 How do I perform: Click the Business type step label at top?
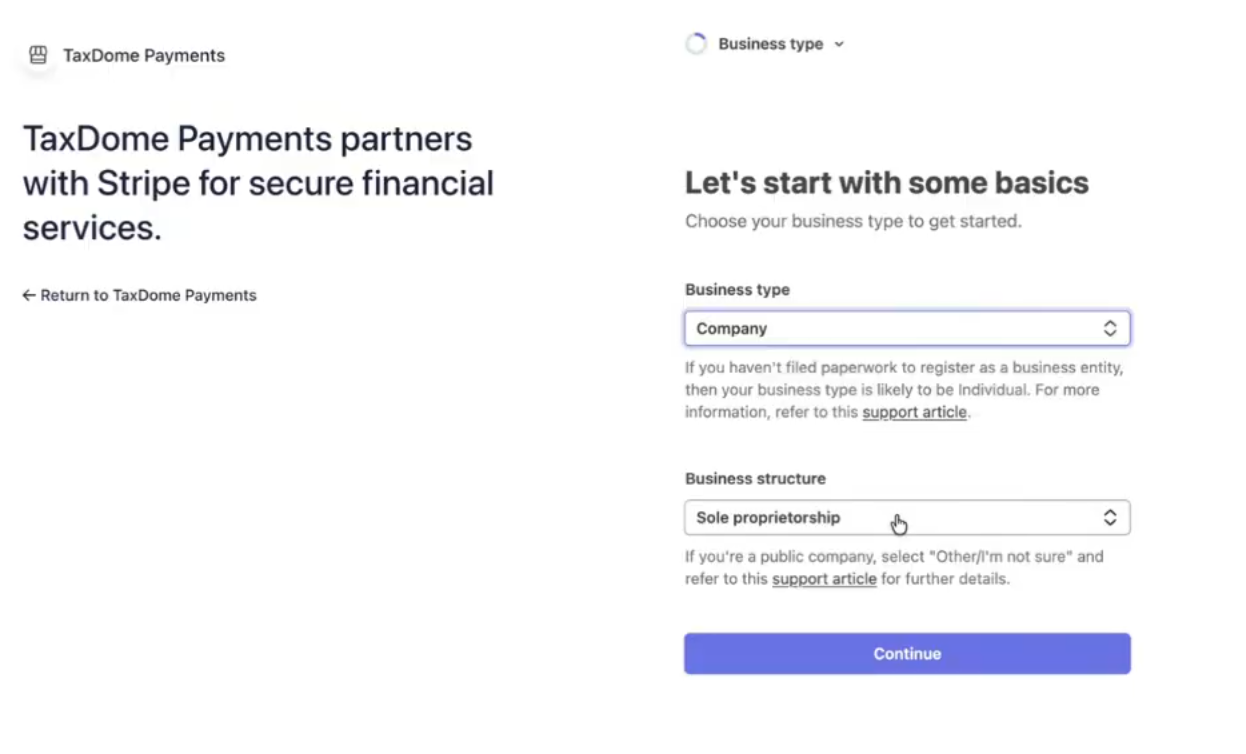[770, 44]
